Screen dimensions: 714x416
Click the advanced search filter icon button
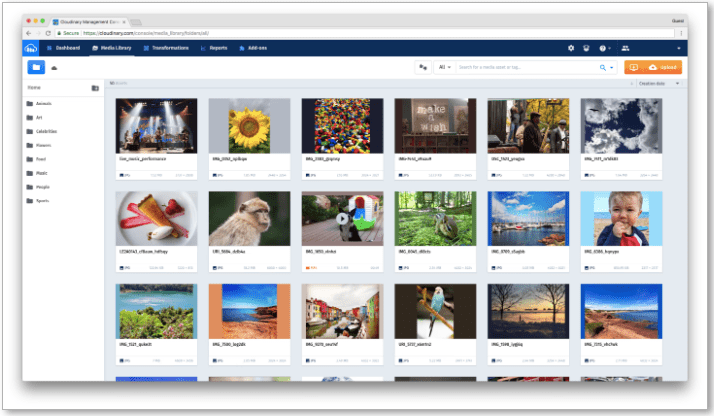click(x=423, y=67)
